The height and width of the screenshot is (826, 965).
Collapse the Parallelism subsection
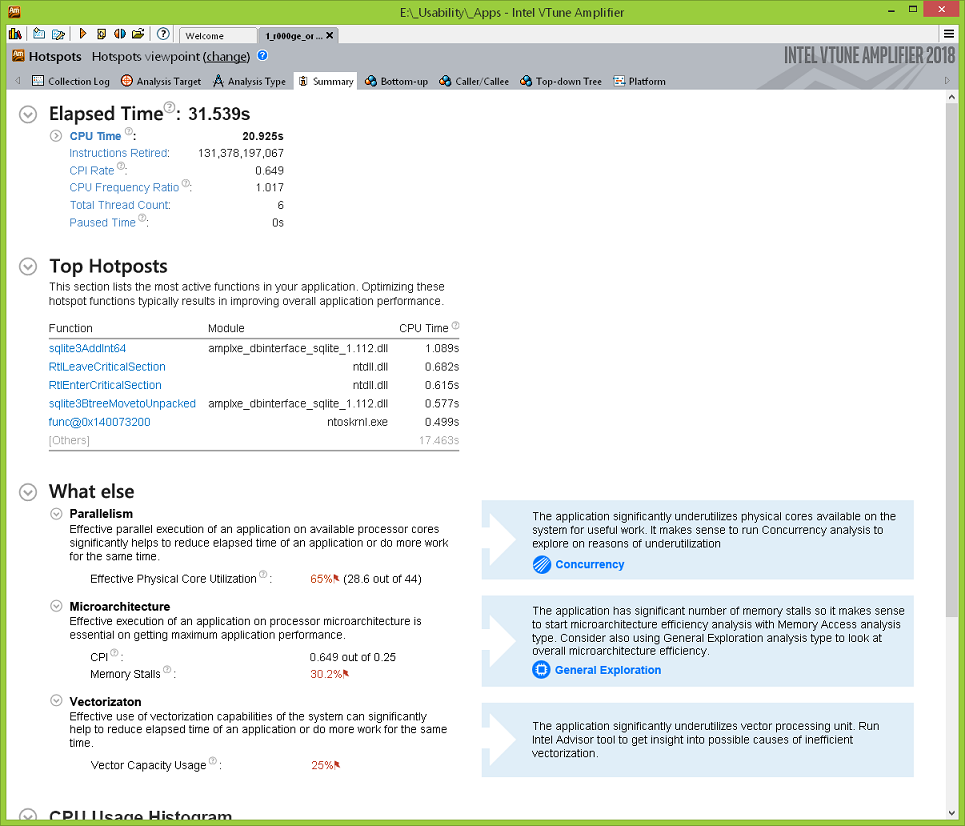click(x=56, y=514)
